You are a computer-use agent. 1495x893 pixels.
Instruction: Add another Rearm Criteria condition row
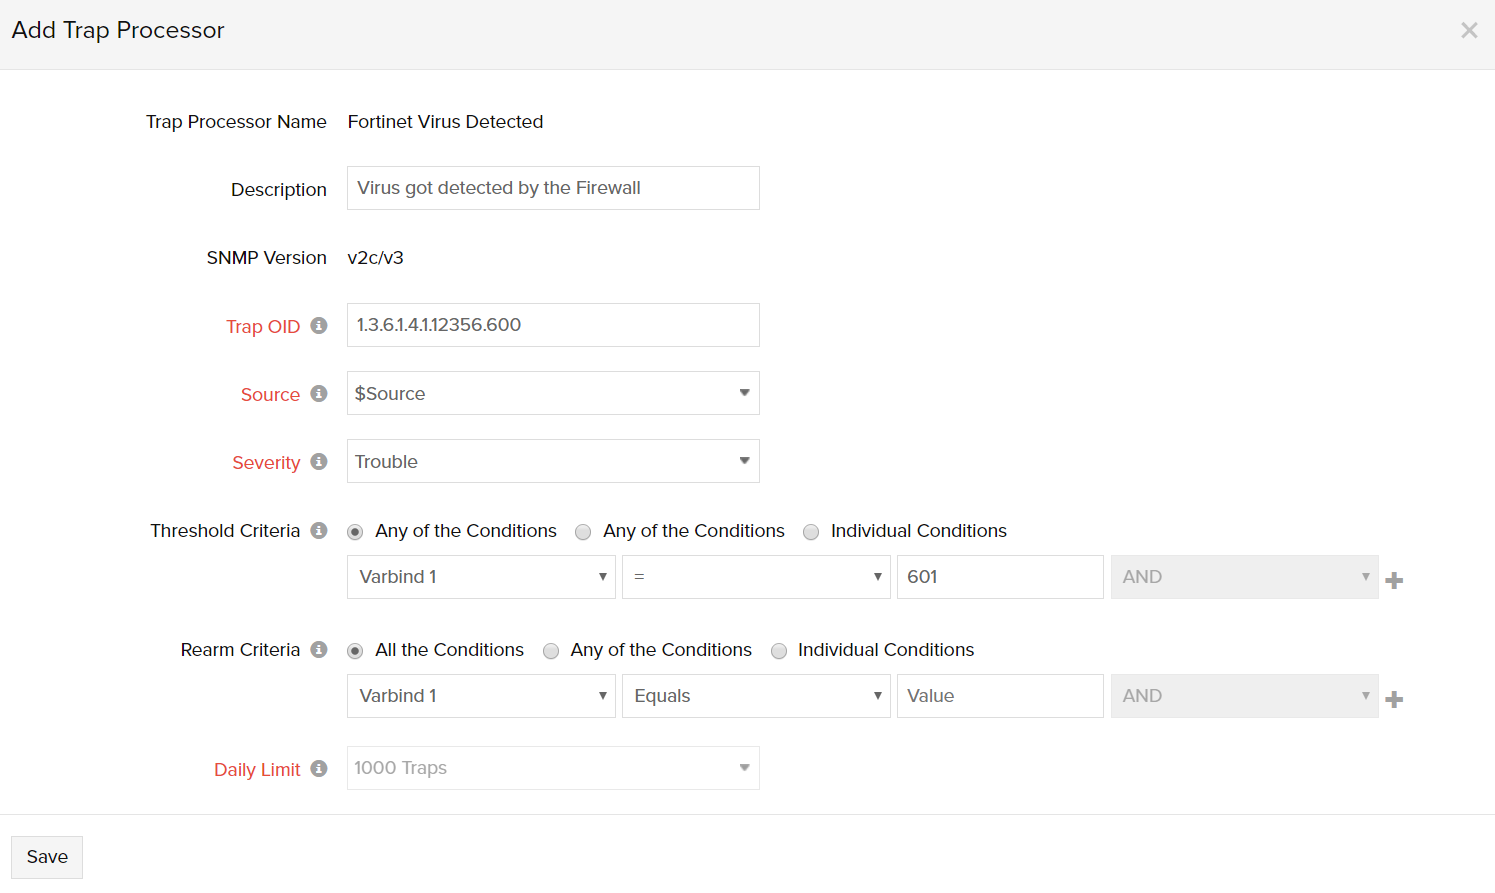click(1394, 699)
